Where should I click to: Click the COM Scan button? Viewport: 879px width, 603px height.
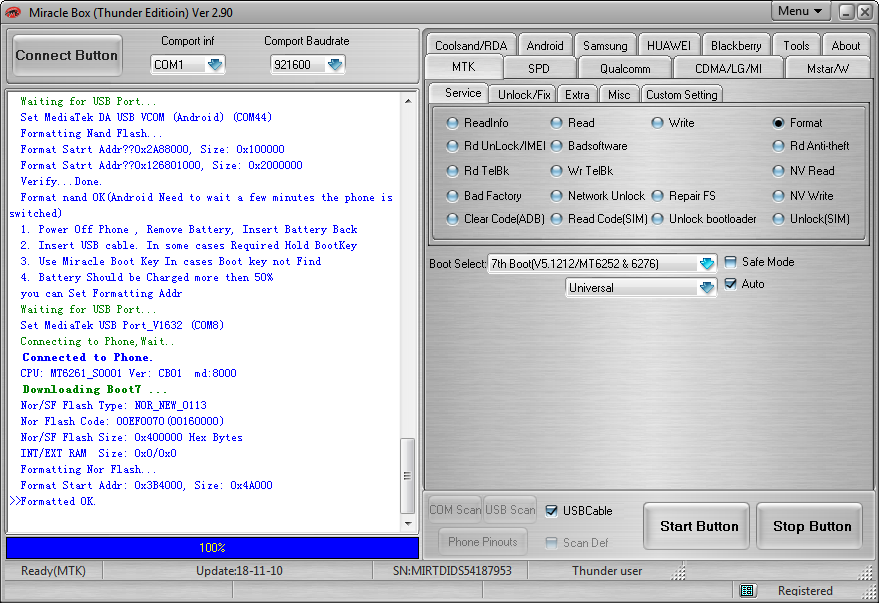455,509
